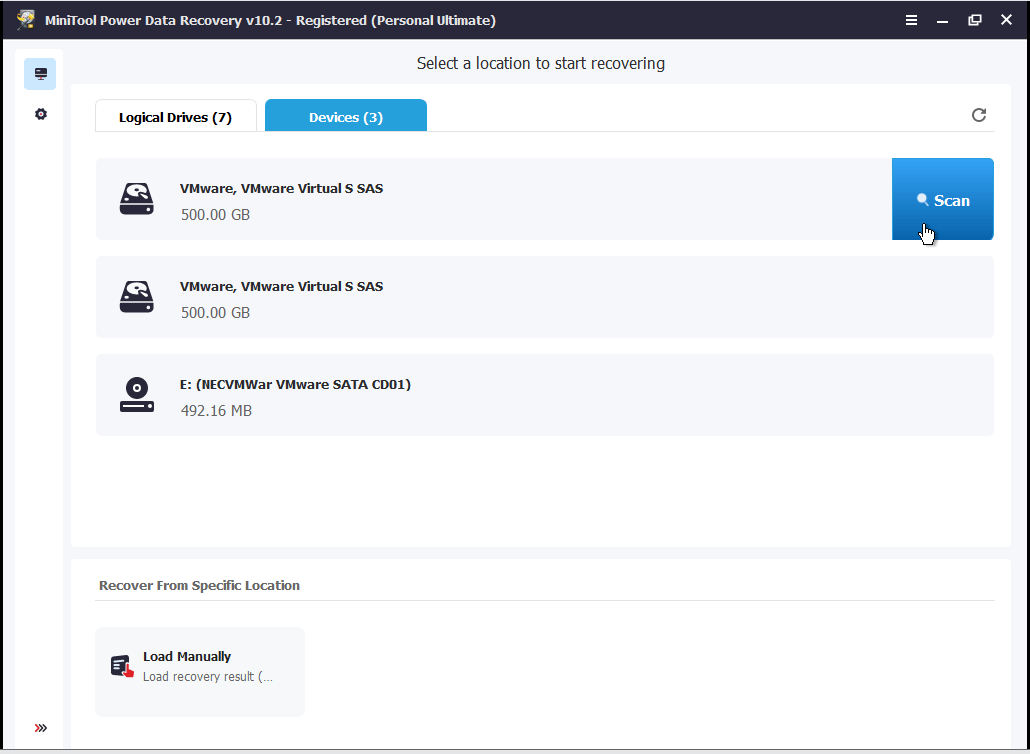The height and width of the screenshot is (754, 1030).
Task: Open the hamburger menu in title bar
Action: point(911,20)
